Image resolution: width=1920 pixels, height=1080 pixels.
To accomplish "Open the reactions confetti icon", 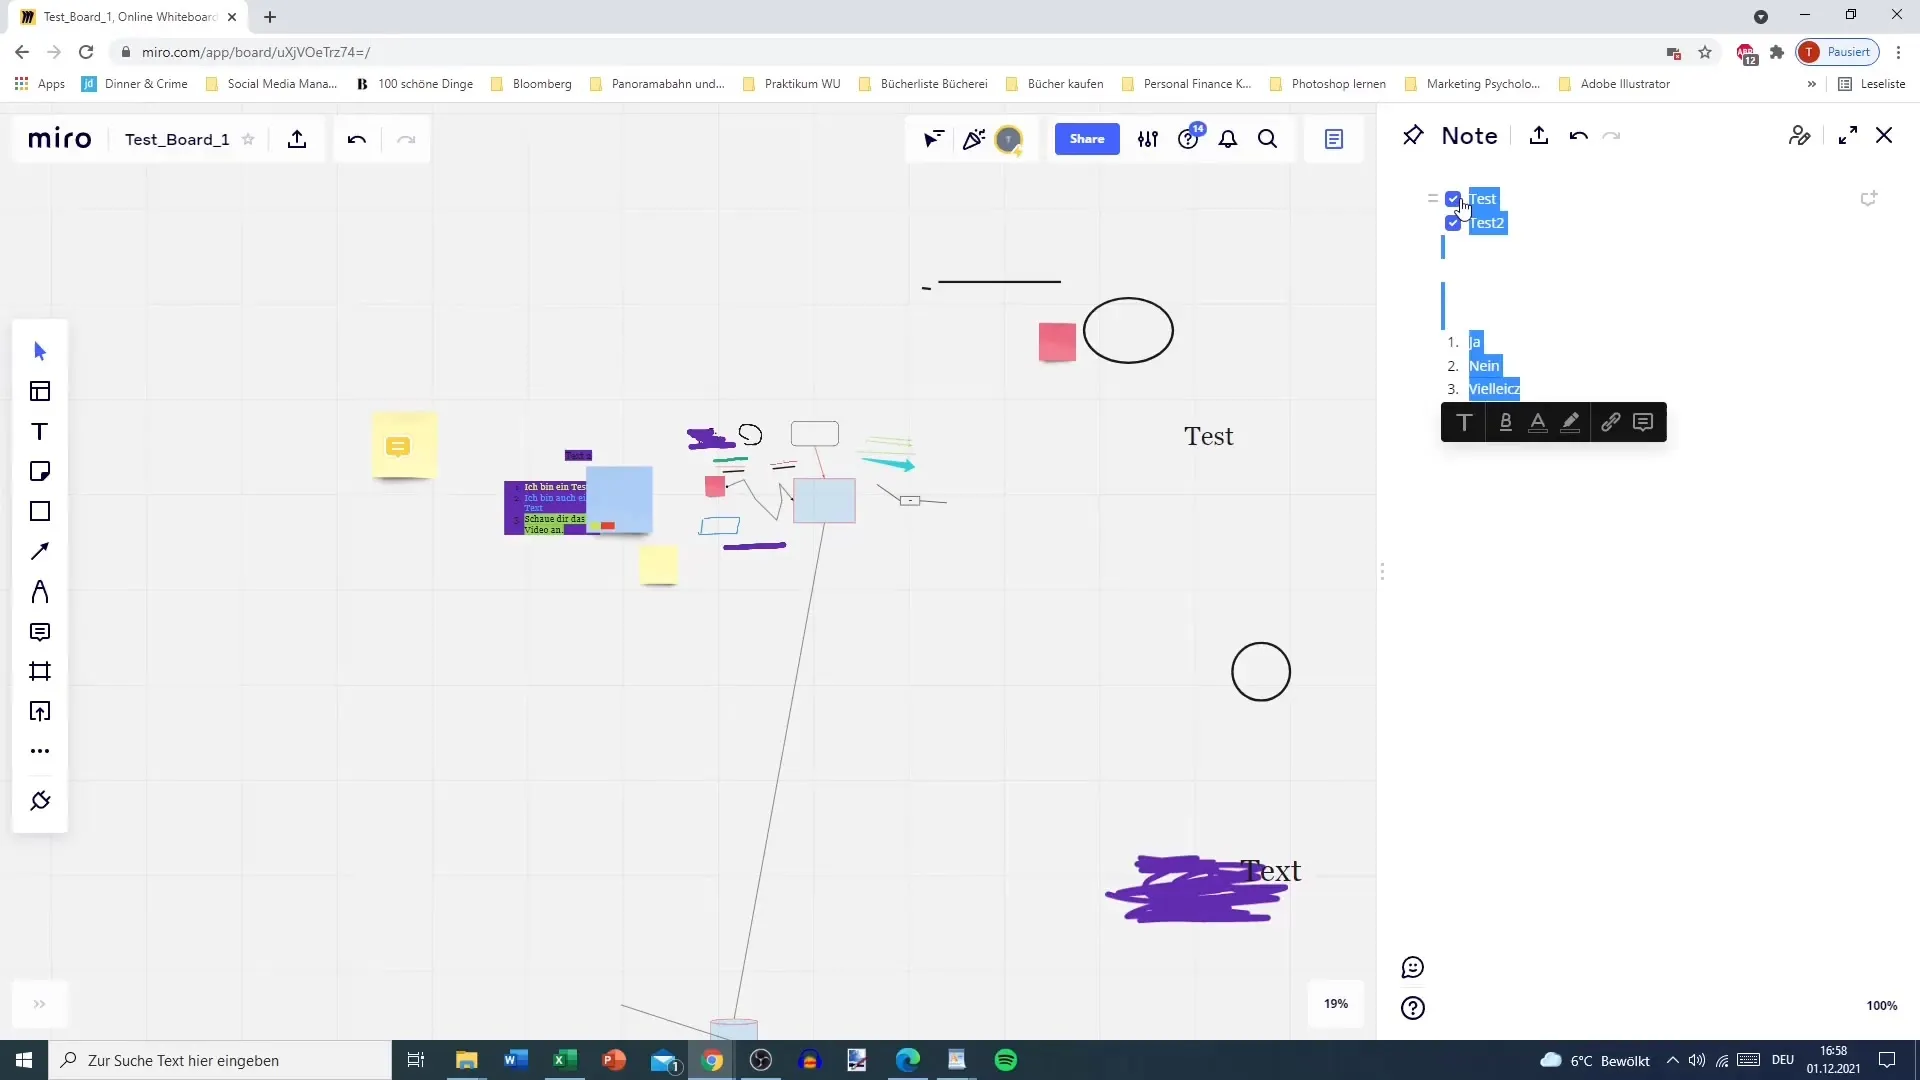I will [x=973, y=139].
